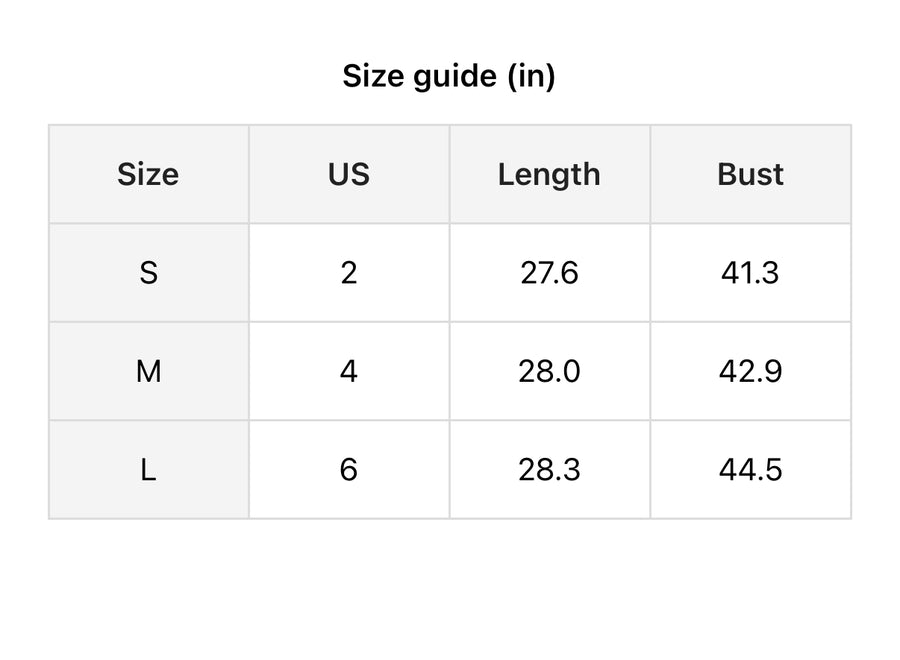900x660 pixels.
Task: Click the blank area below the table
Action: (x=450, y=590)
